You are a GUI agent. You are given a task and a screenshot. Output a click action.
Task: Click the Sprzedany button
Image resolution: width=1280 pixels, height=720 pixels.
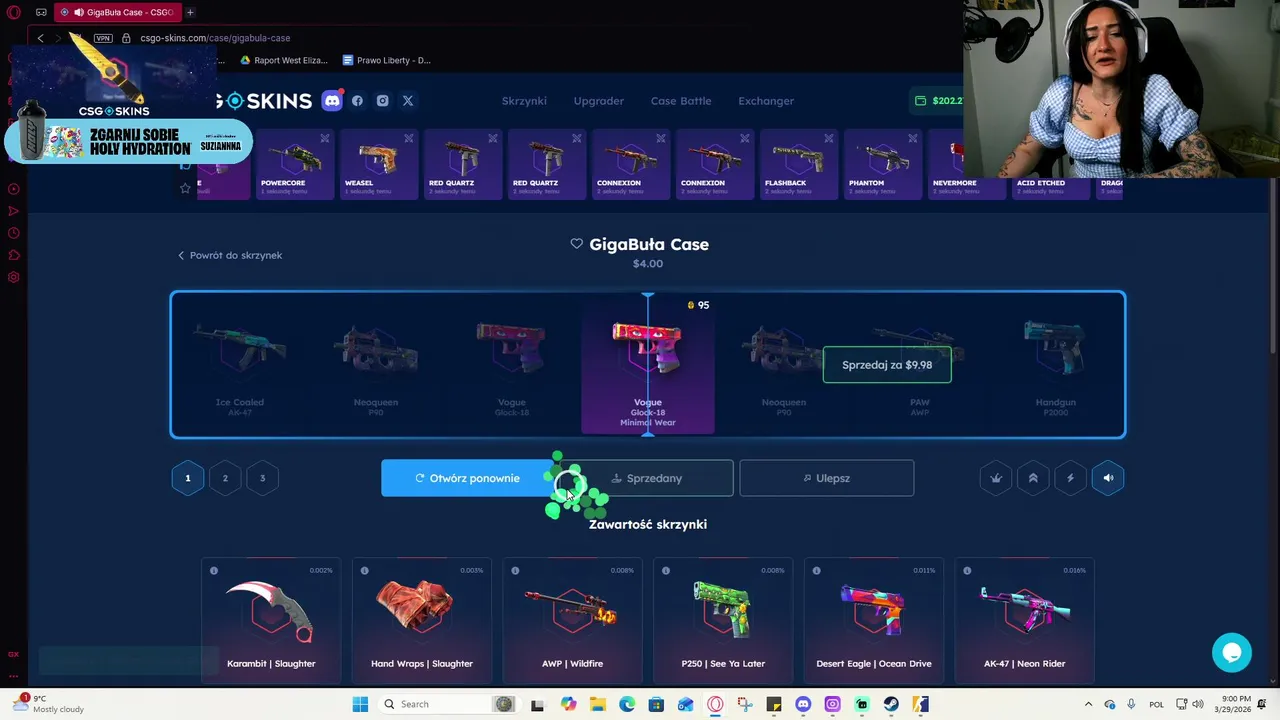[647, 478]
